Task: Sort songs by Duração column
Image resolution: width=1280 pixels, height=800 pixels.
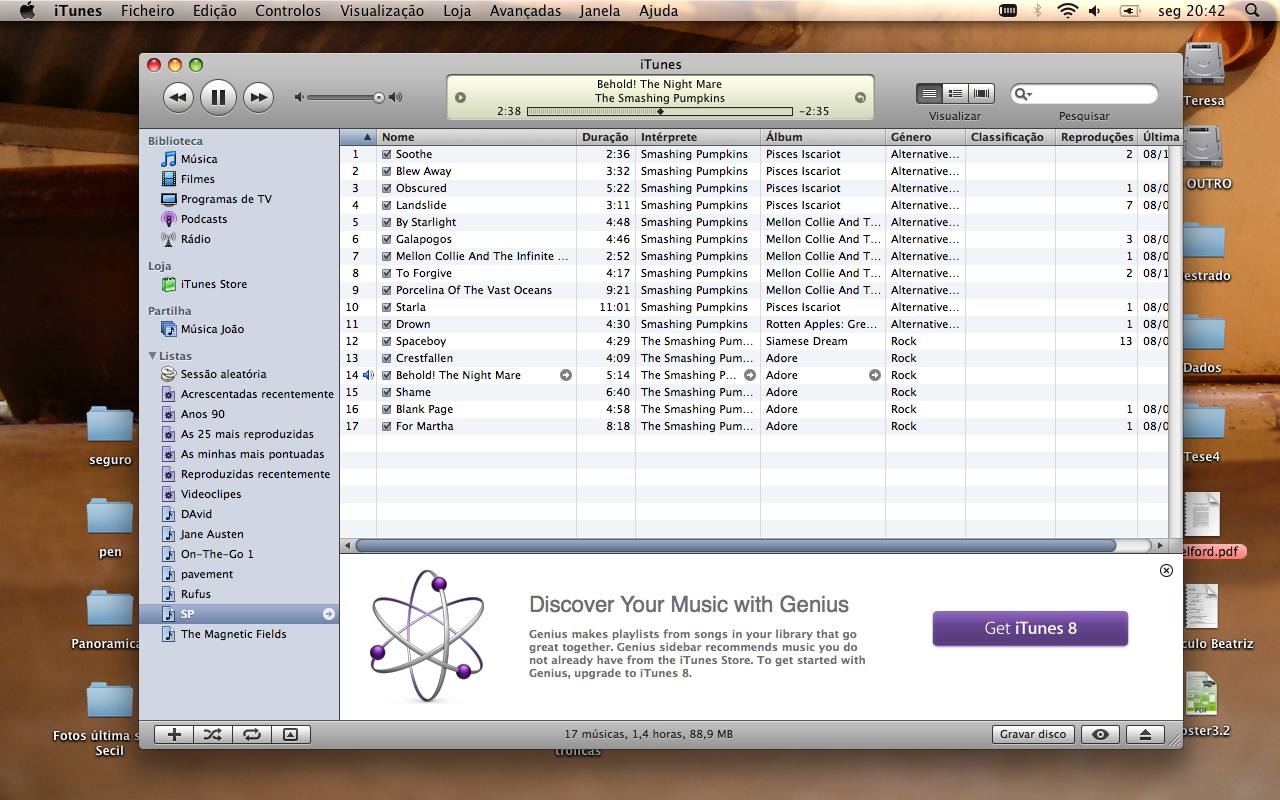Action: point(606,137)
